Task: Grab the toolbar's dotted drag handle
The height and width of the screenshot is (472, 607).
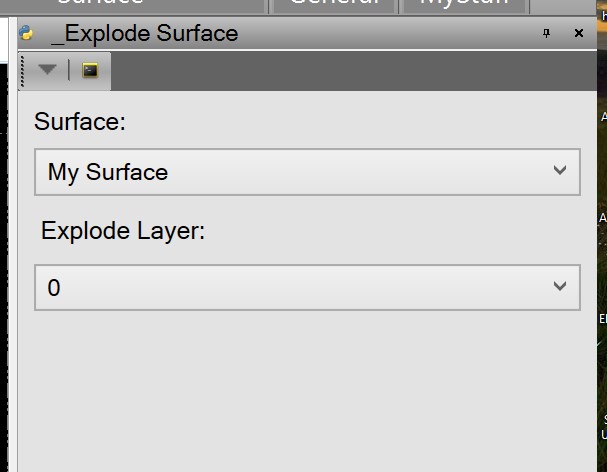Action: (x=22, y=70)
